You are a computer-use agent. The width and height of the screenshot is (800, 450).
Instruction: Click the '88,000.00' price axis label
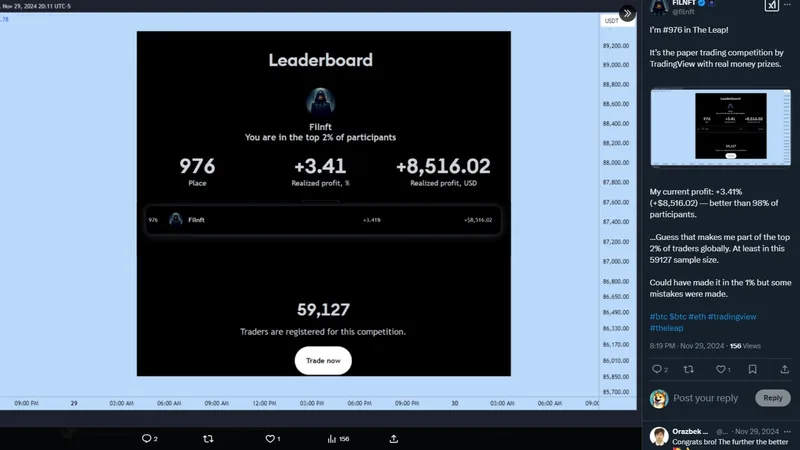616,162
